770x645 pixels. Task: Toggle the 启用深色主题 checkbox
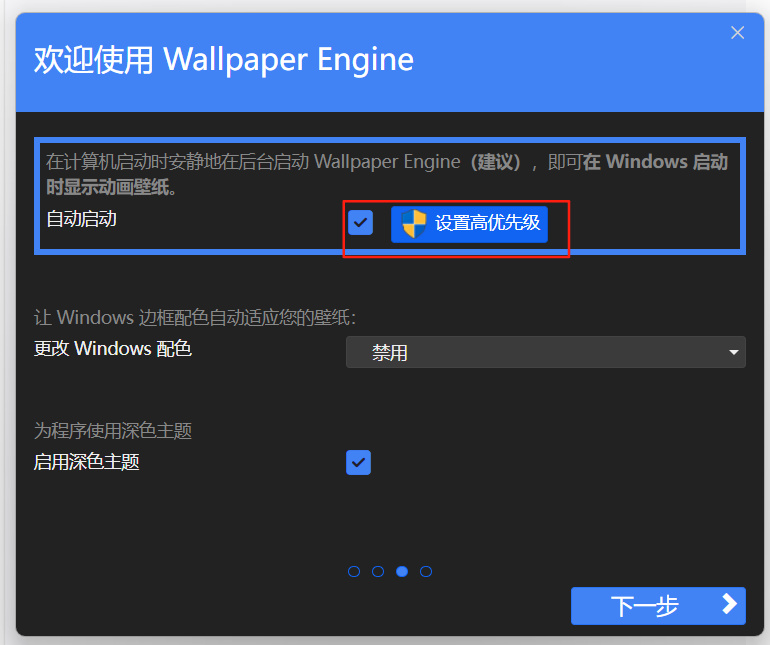[x=358, y=462]
